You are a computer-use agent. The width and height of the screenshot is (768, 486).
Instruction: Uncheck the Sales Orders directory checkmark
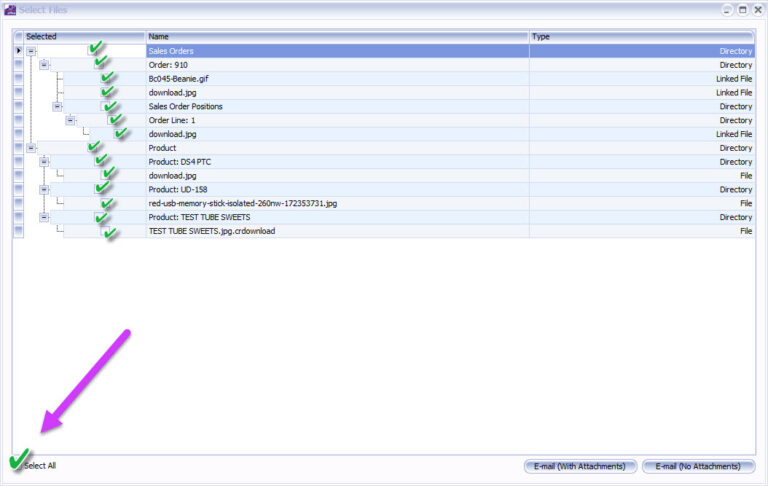click(x=96, y=49)
